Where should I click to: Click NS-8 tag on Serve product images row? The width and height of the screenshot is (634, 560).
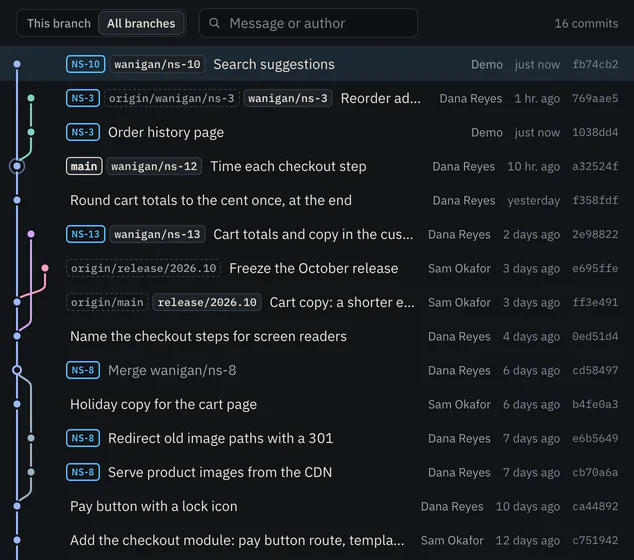pos(82,472)
